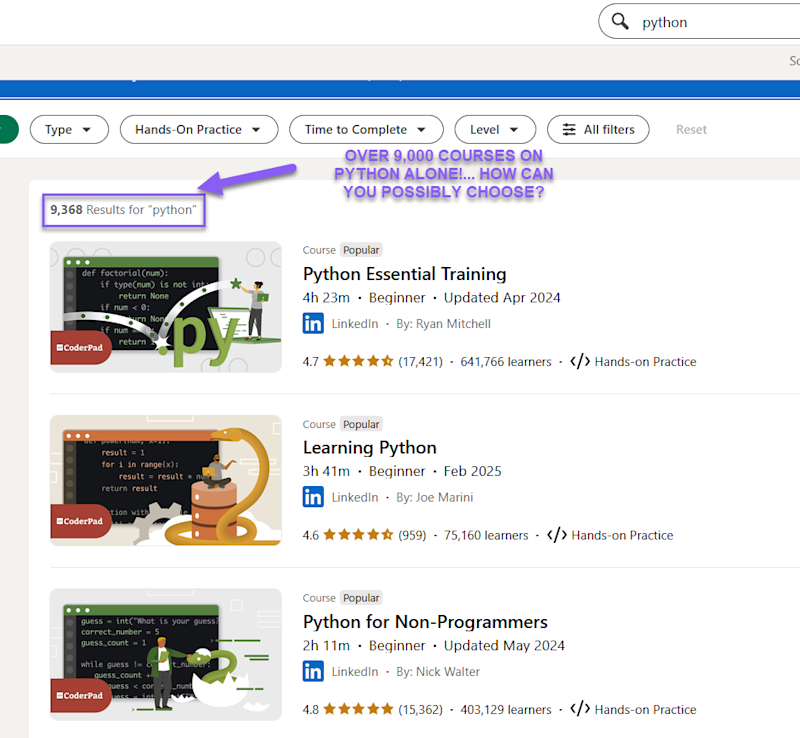Click author text By: Joe Marini
Image resolution: width=800 pixels, height=738 pixels.
point(435,497)
